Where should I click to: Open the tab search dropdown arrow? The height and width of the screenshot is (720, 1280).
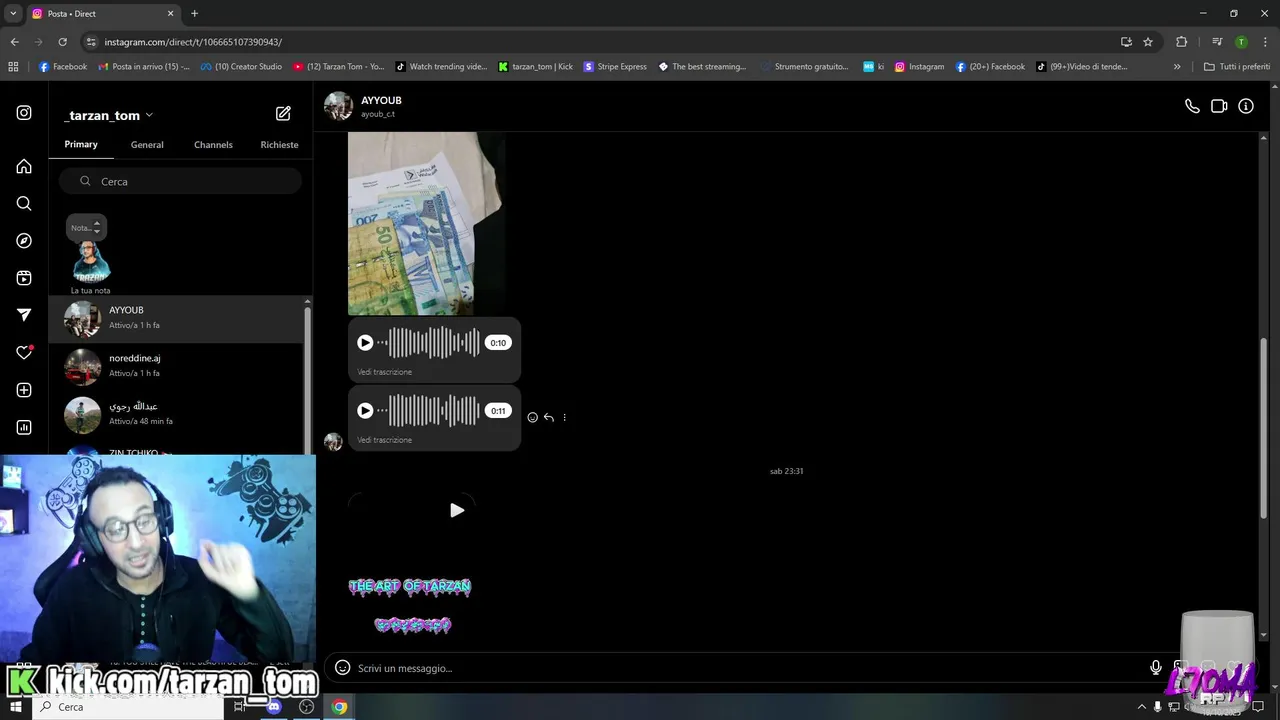pos(13,13)
